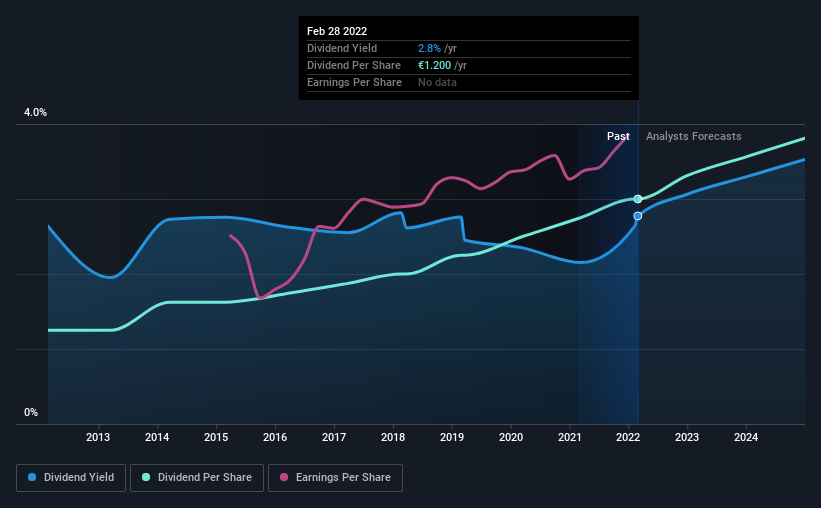Toggle the Dividend Yield legend button
The height and width of the screenshot is (508, 821).
tap(71, 478)
